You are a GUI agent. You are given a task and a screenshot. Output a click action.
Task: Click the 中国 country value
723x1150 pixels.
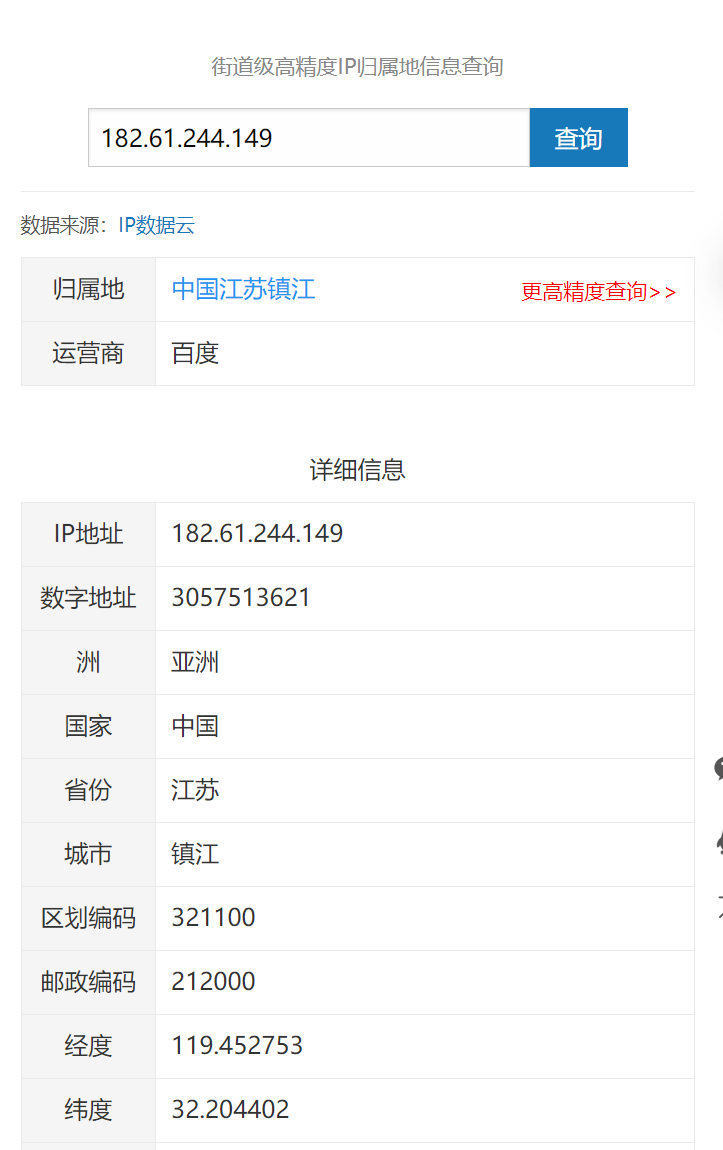click(x=195, y=726)
